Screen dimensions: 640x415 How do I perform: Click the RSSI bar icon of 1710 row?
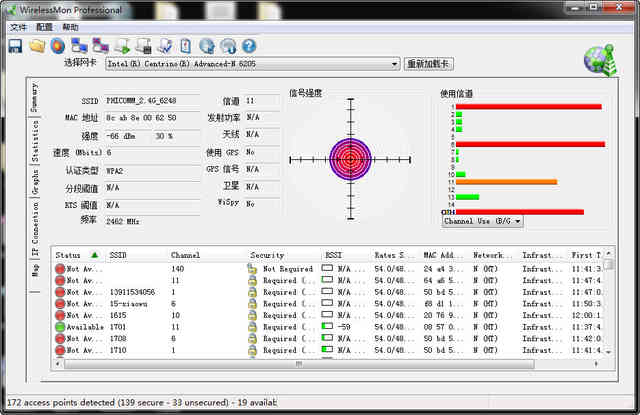pyautogui.click(x=327, y=349)
